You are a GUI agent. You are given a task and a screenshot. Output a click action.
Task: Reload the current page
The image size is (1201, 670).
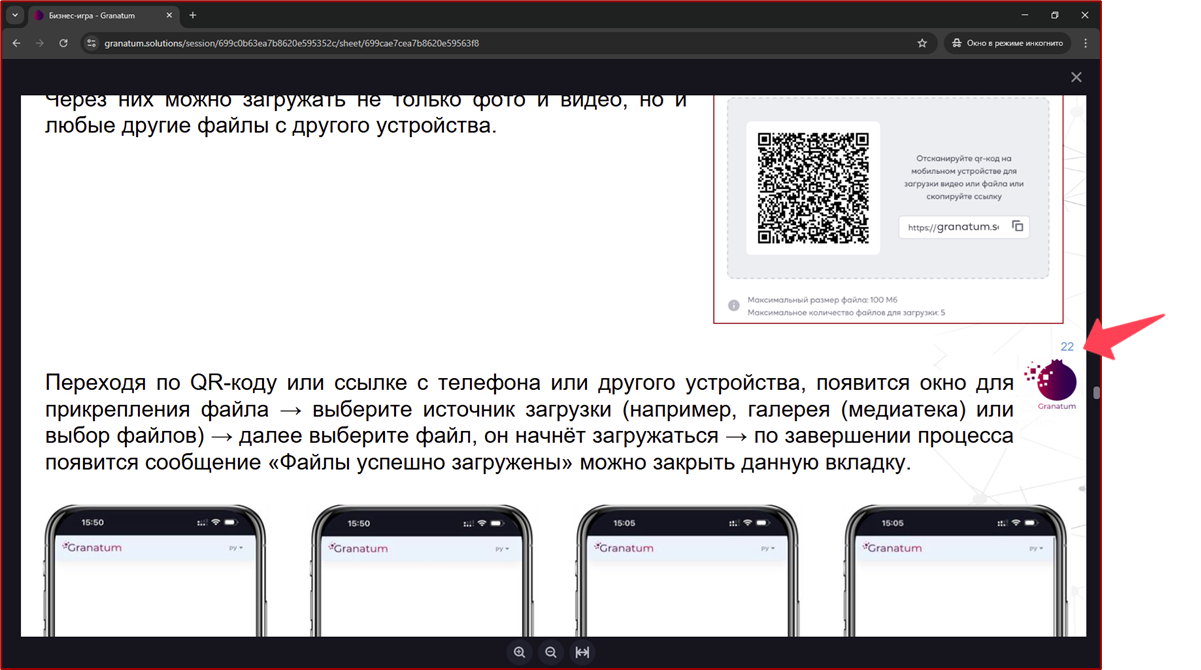(x=64, y=43)
